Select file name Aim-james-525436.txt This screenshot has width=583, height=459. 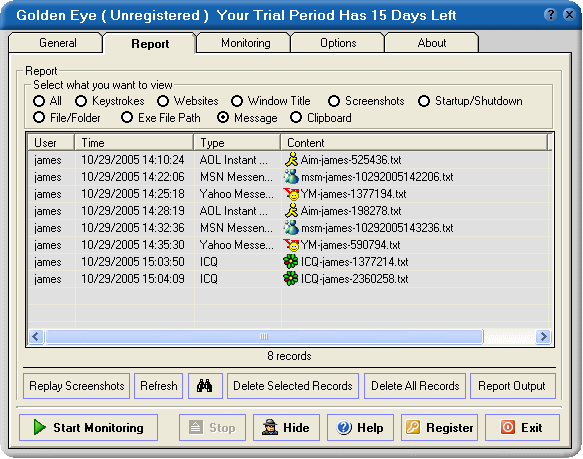pyautogui.click(x=351, y=160)
